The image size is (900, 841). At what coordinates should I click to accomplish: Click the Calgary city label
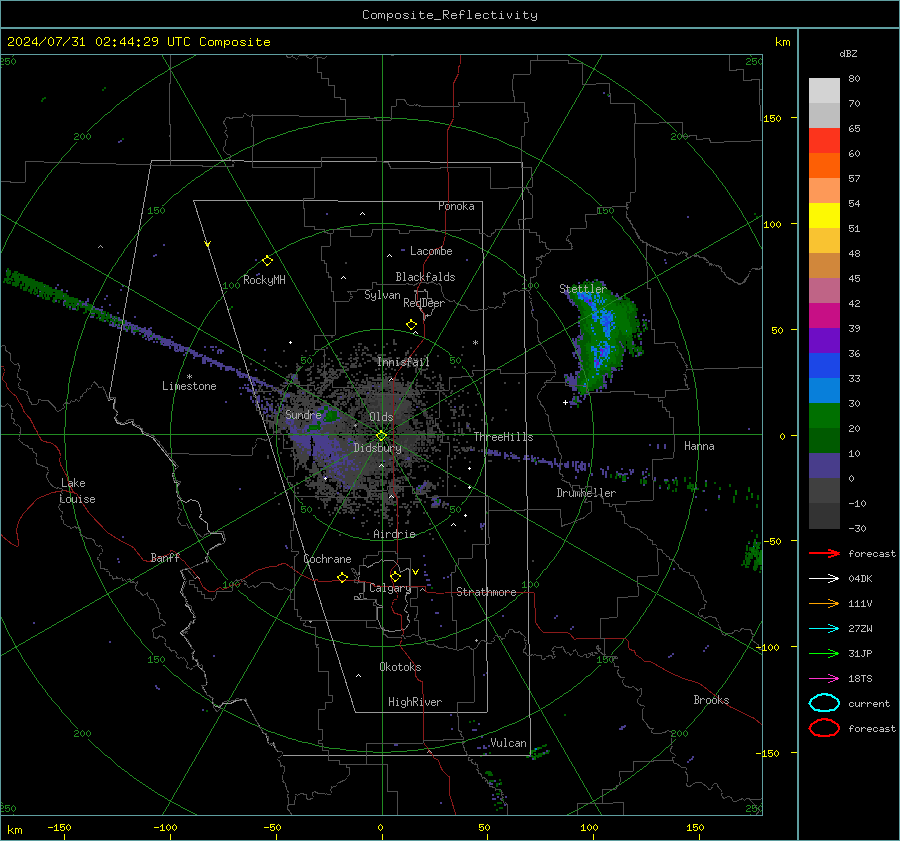pos(390,588)
